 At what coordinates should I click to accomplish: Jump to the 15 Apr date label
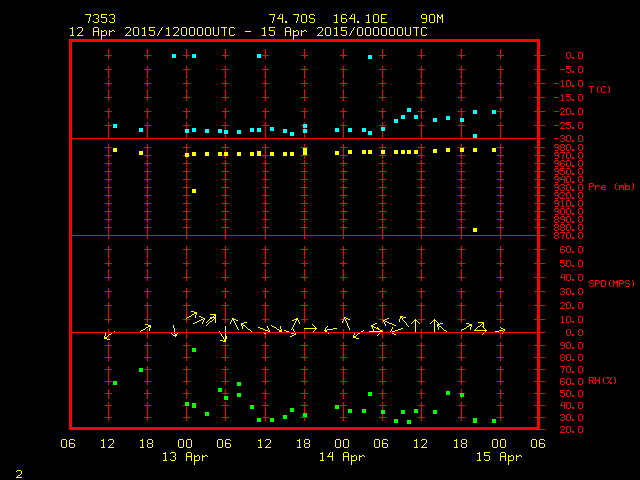[x=498, y=457]
